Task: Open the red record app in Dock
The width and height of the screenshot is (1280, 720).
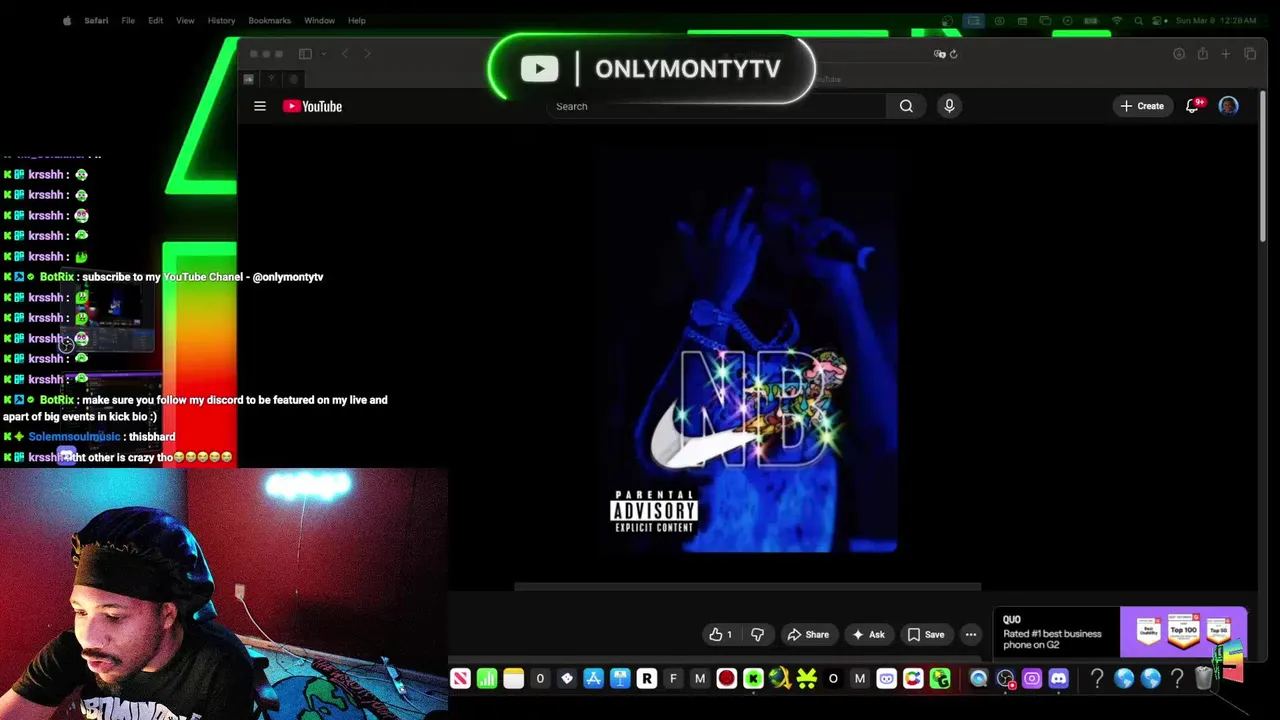Action: (726, 679)
